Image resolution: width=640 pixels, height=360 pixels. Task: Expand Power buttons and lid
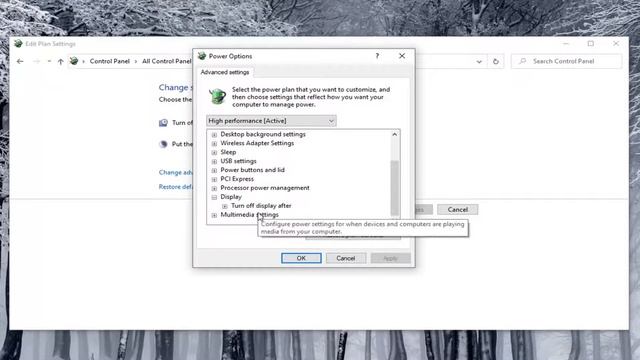pyautogui.click(x=214, y=171)
